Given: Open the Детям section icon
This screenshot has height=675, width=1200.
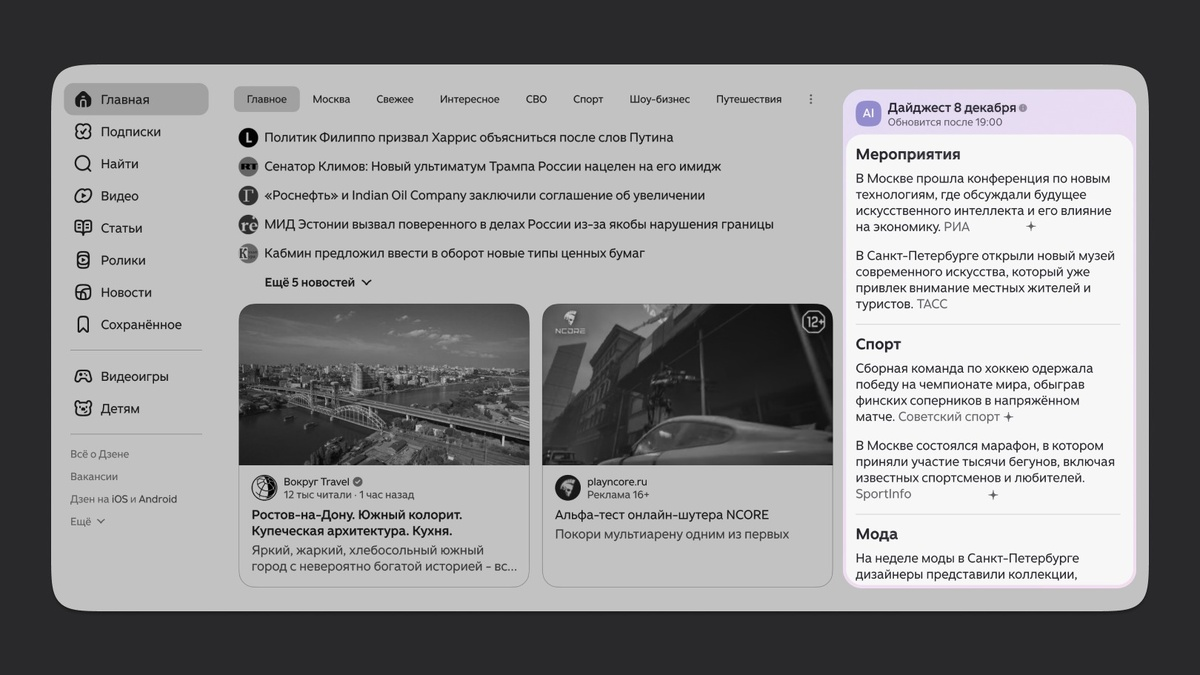Looking at the screenshot, I should [x=84, y=407].
